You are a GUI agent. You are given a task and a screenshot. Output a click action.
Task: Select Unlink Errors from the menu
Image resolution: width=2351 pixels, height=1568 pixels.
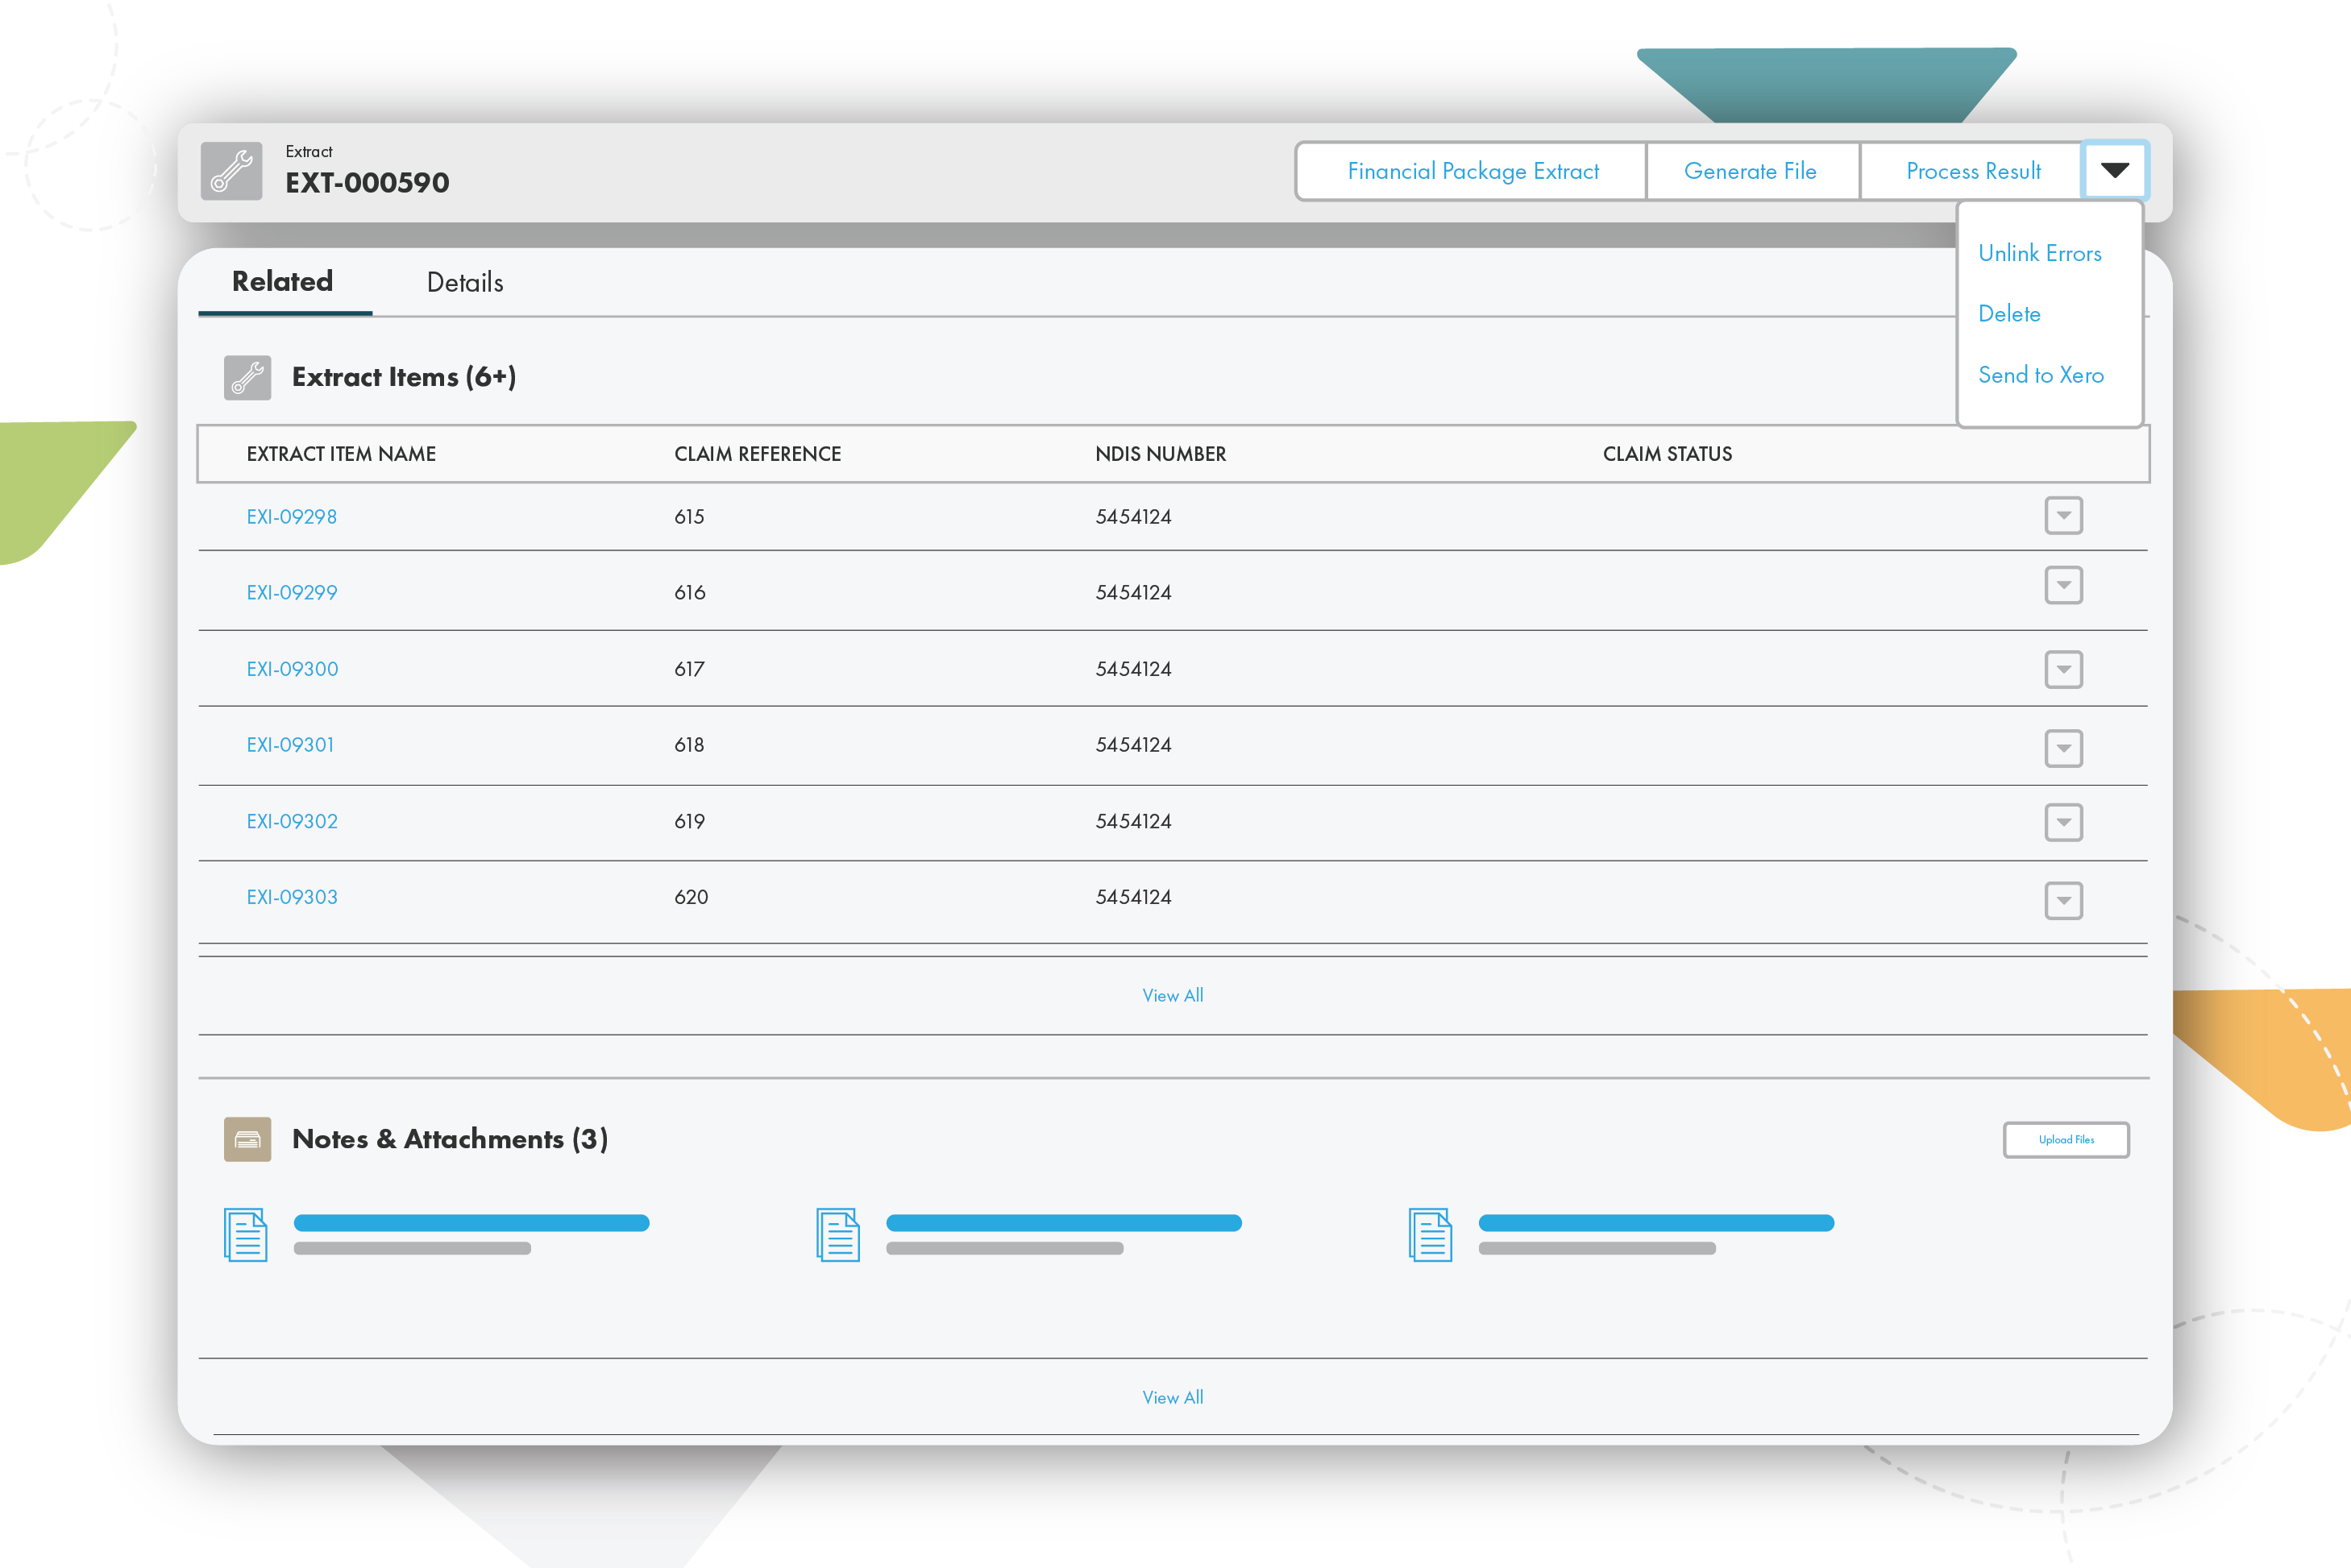point(2039,254)
